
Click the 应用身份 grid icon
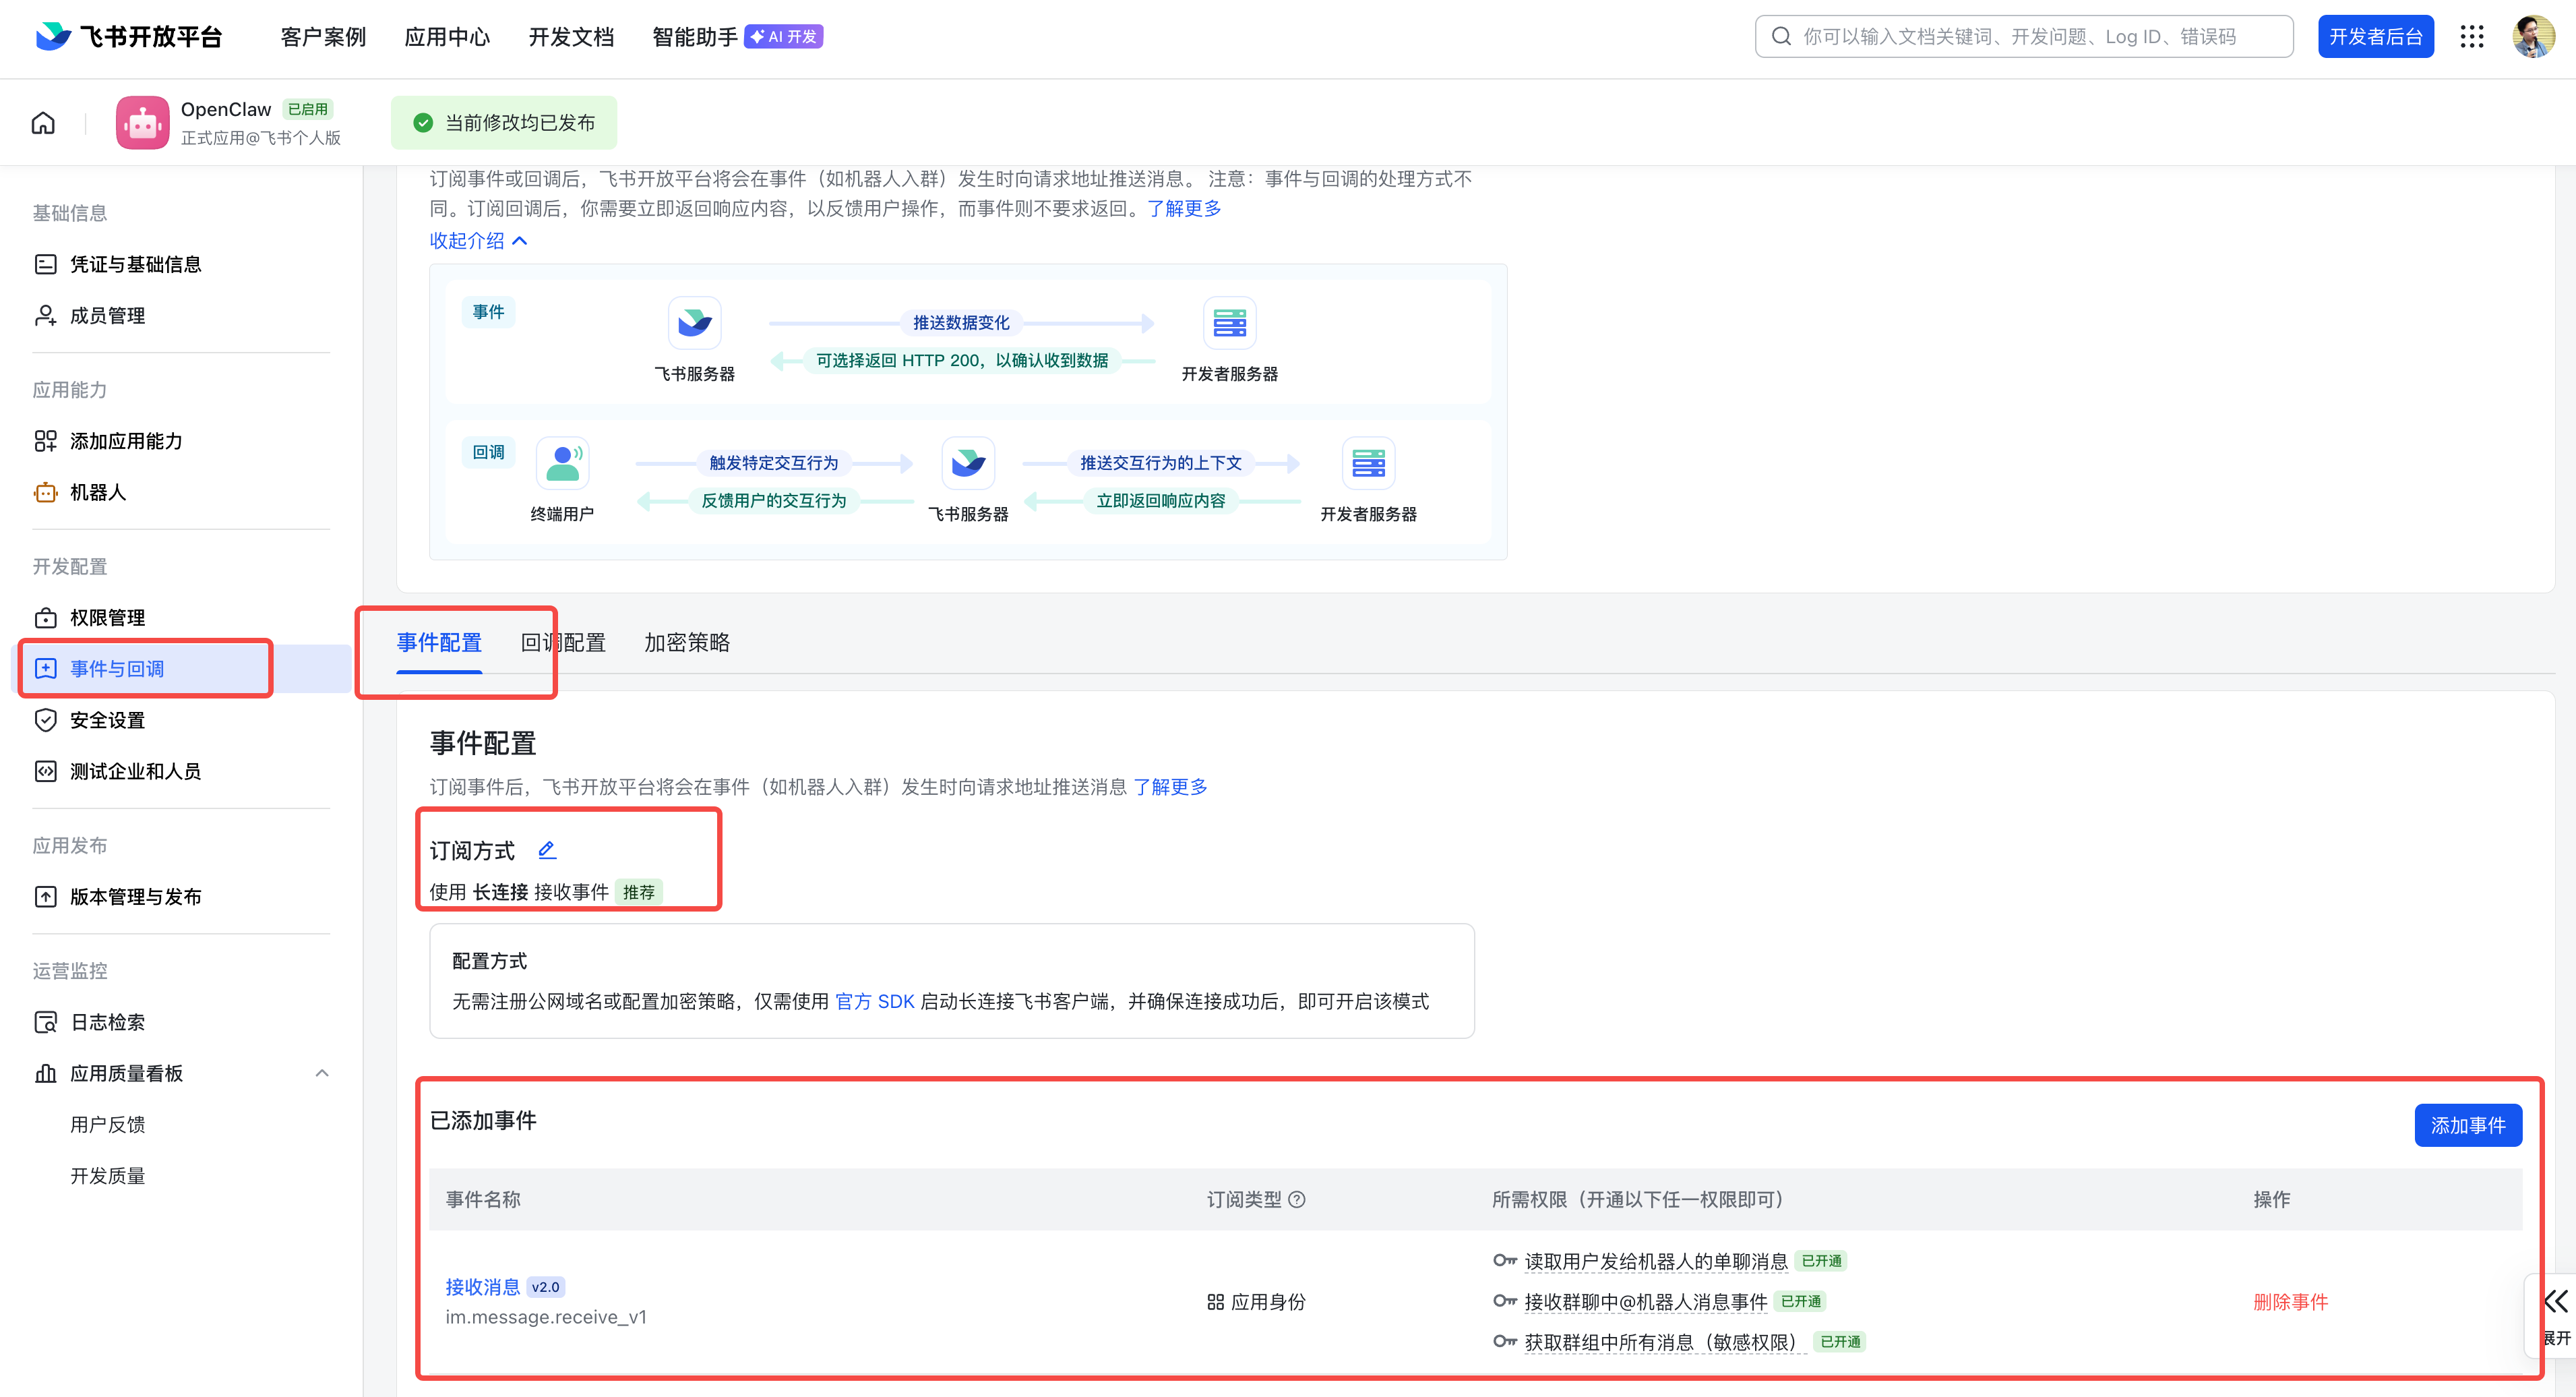pyautogui.click(x=1215, y=1301)
